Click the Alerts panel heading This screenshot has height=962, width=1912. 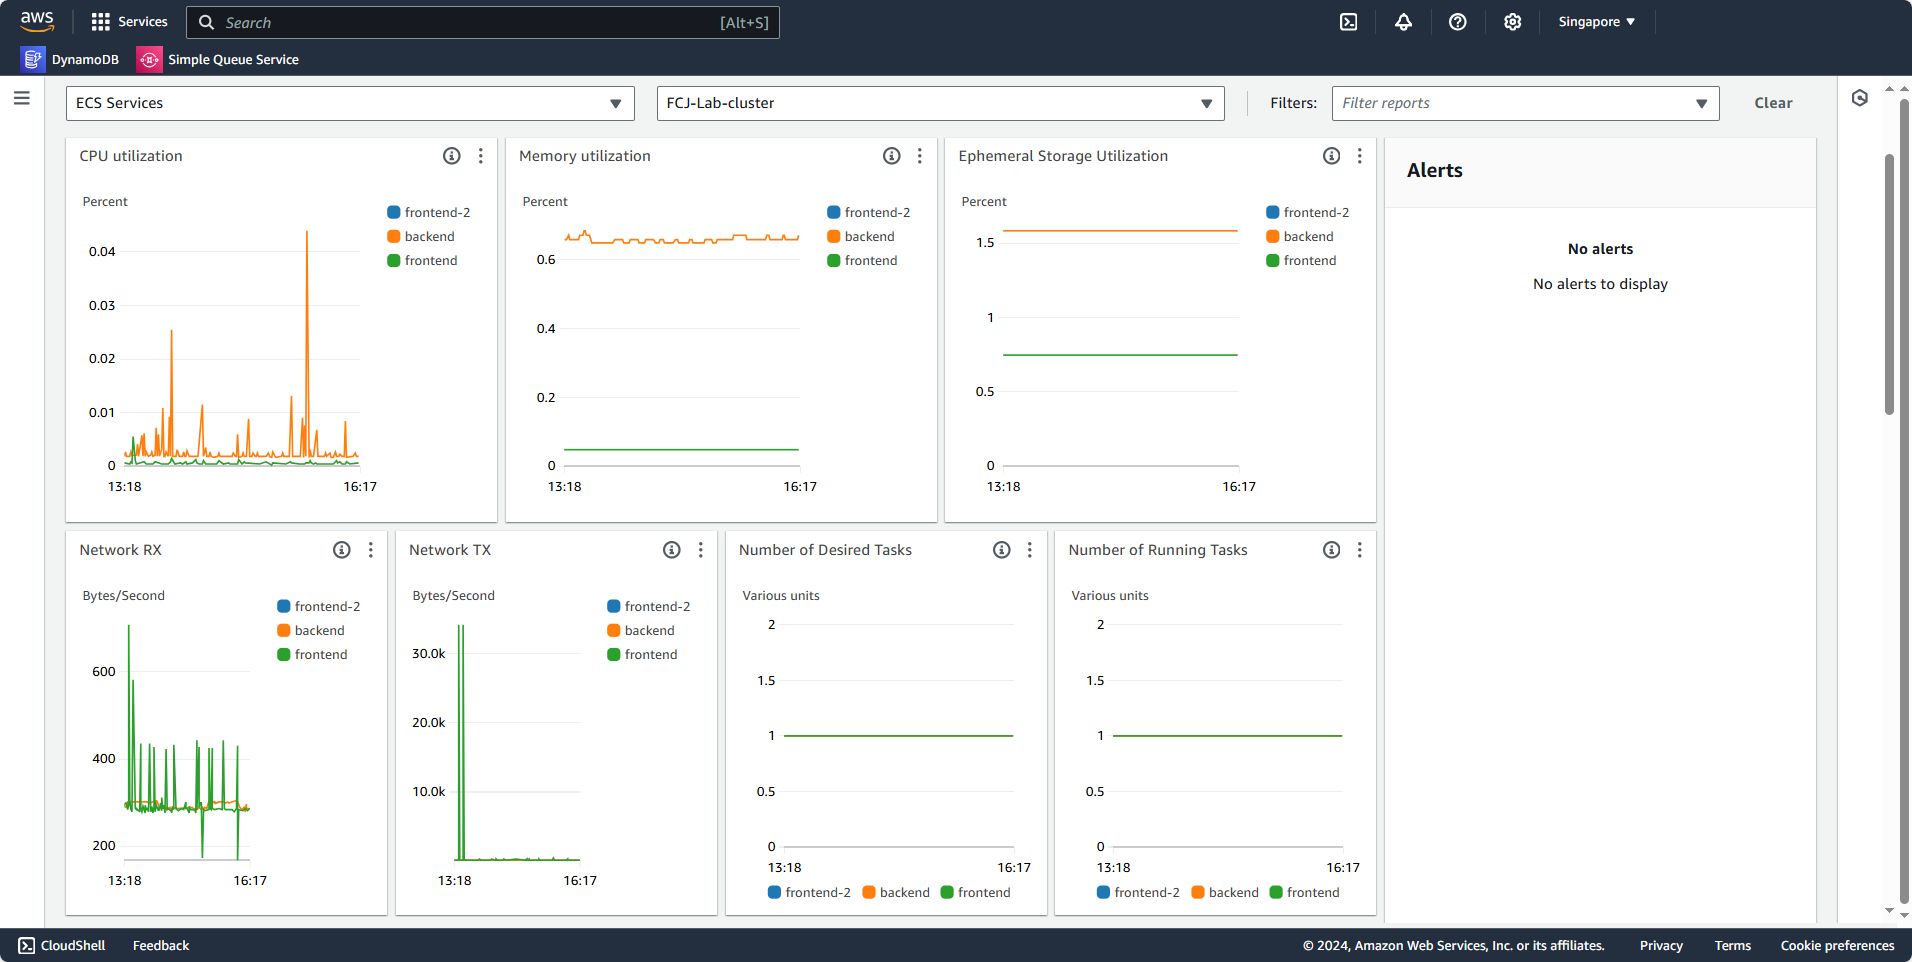1435,171
